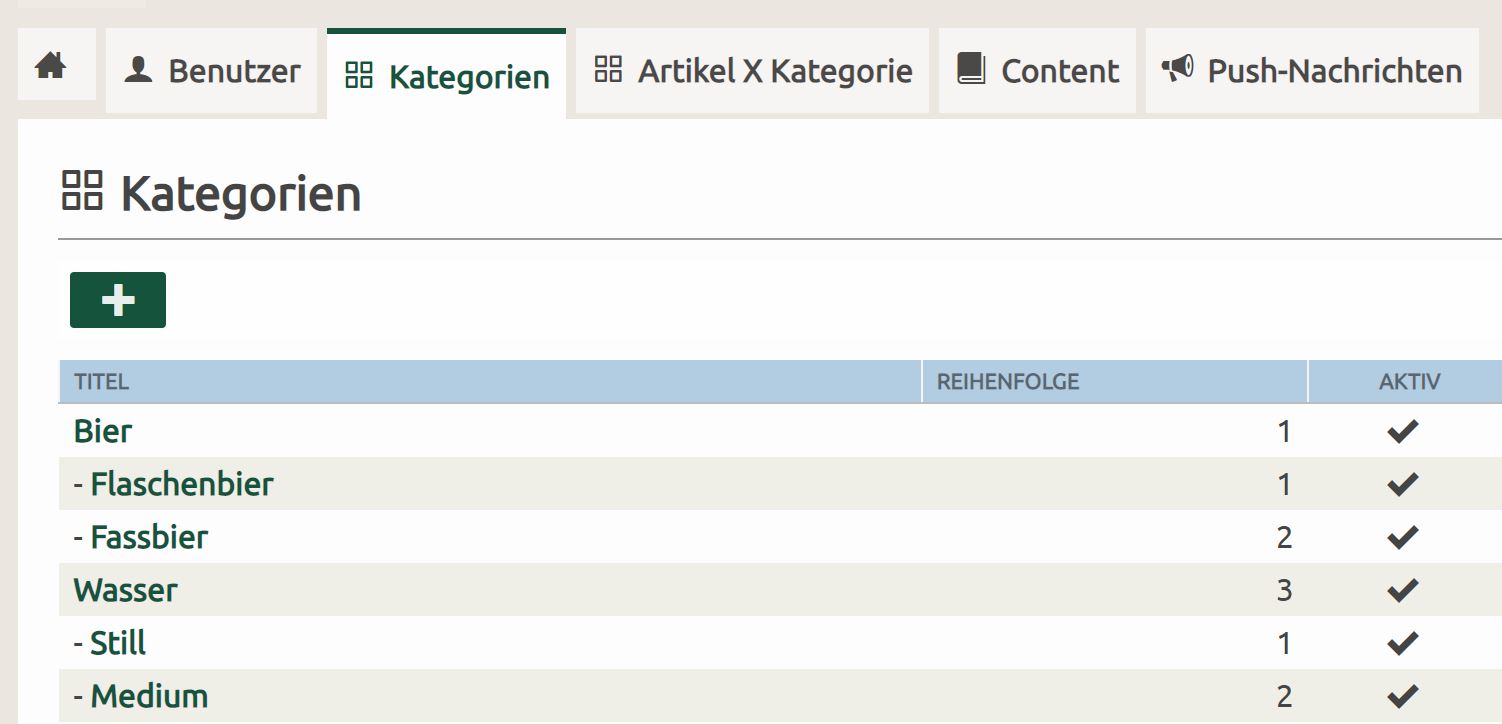Viewport: 1502px width, 724px height.
Task: Toggle the active checkmark for Bier
Action: pyautogui.click(x=1403, y=432)
